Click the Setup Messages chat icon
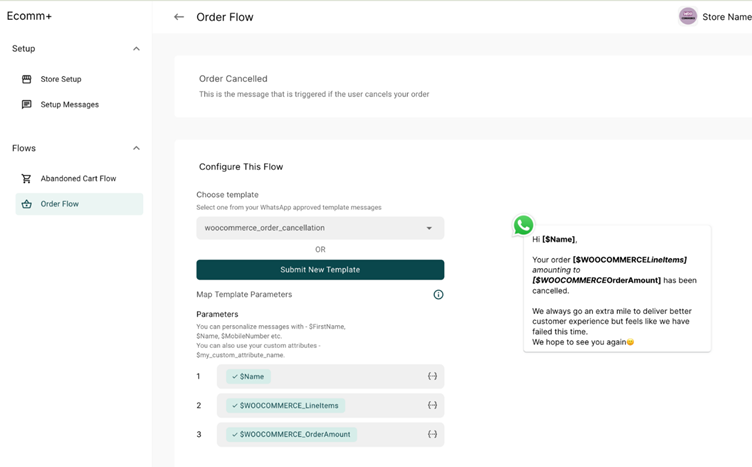Screen dimensions: 752x467 pyautogui.click(x=27, y=105)
